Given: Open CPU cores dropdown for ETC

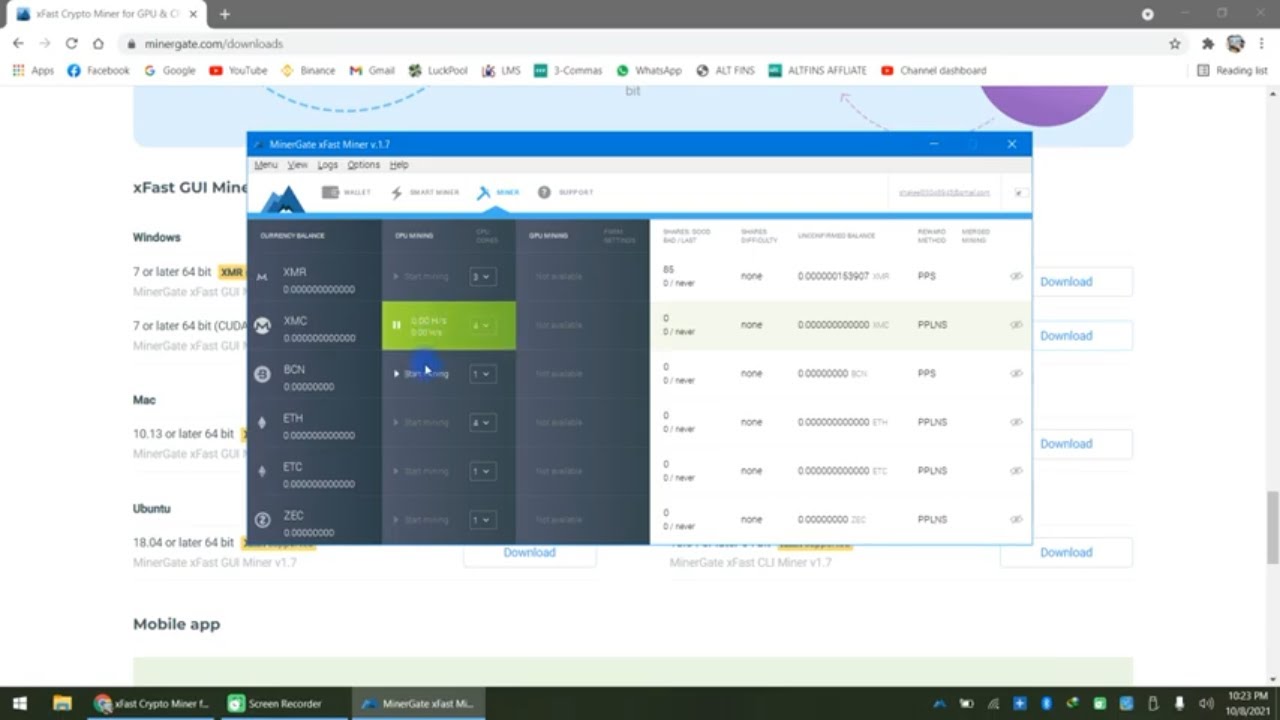Looking at the screenshot, I should coord(482,471).
